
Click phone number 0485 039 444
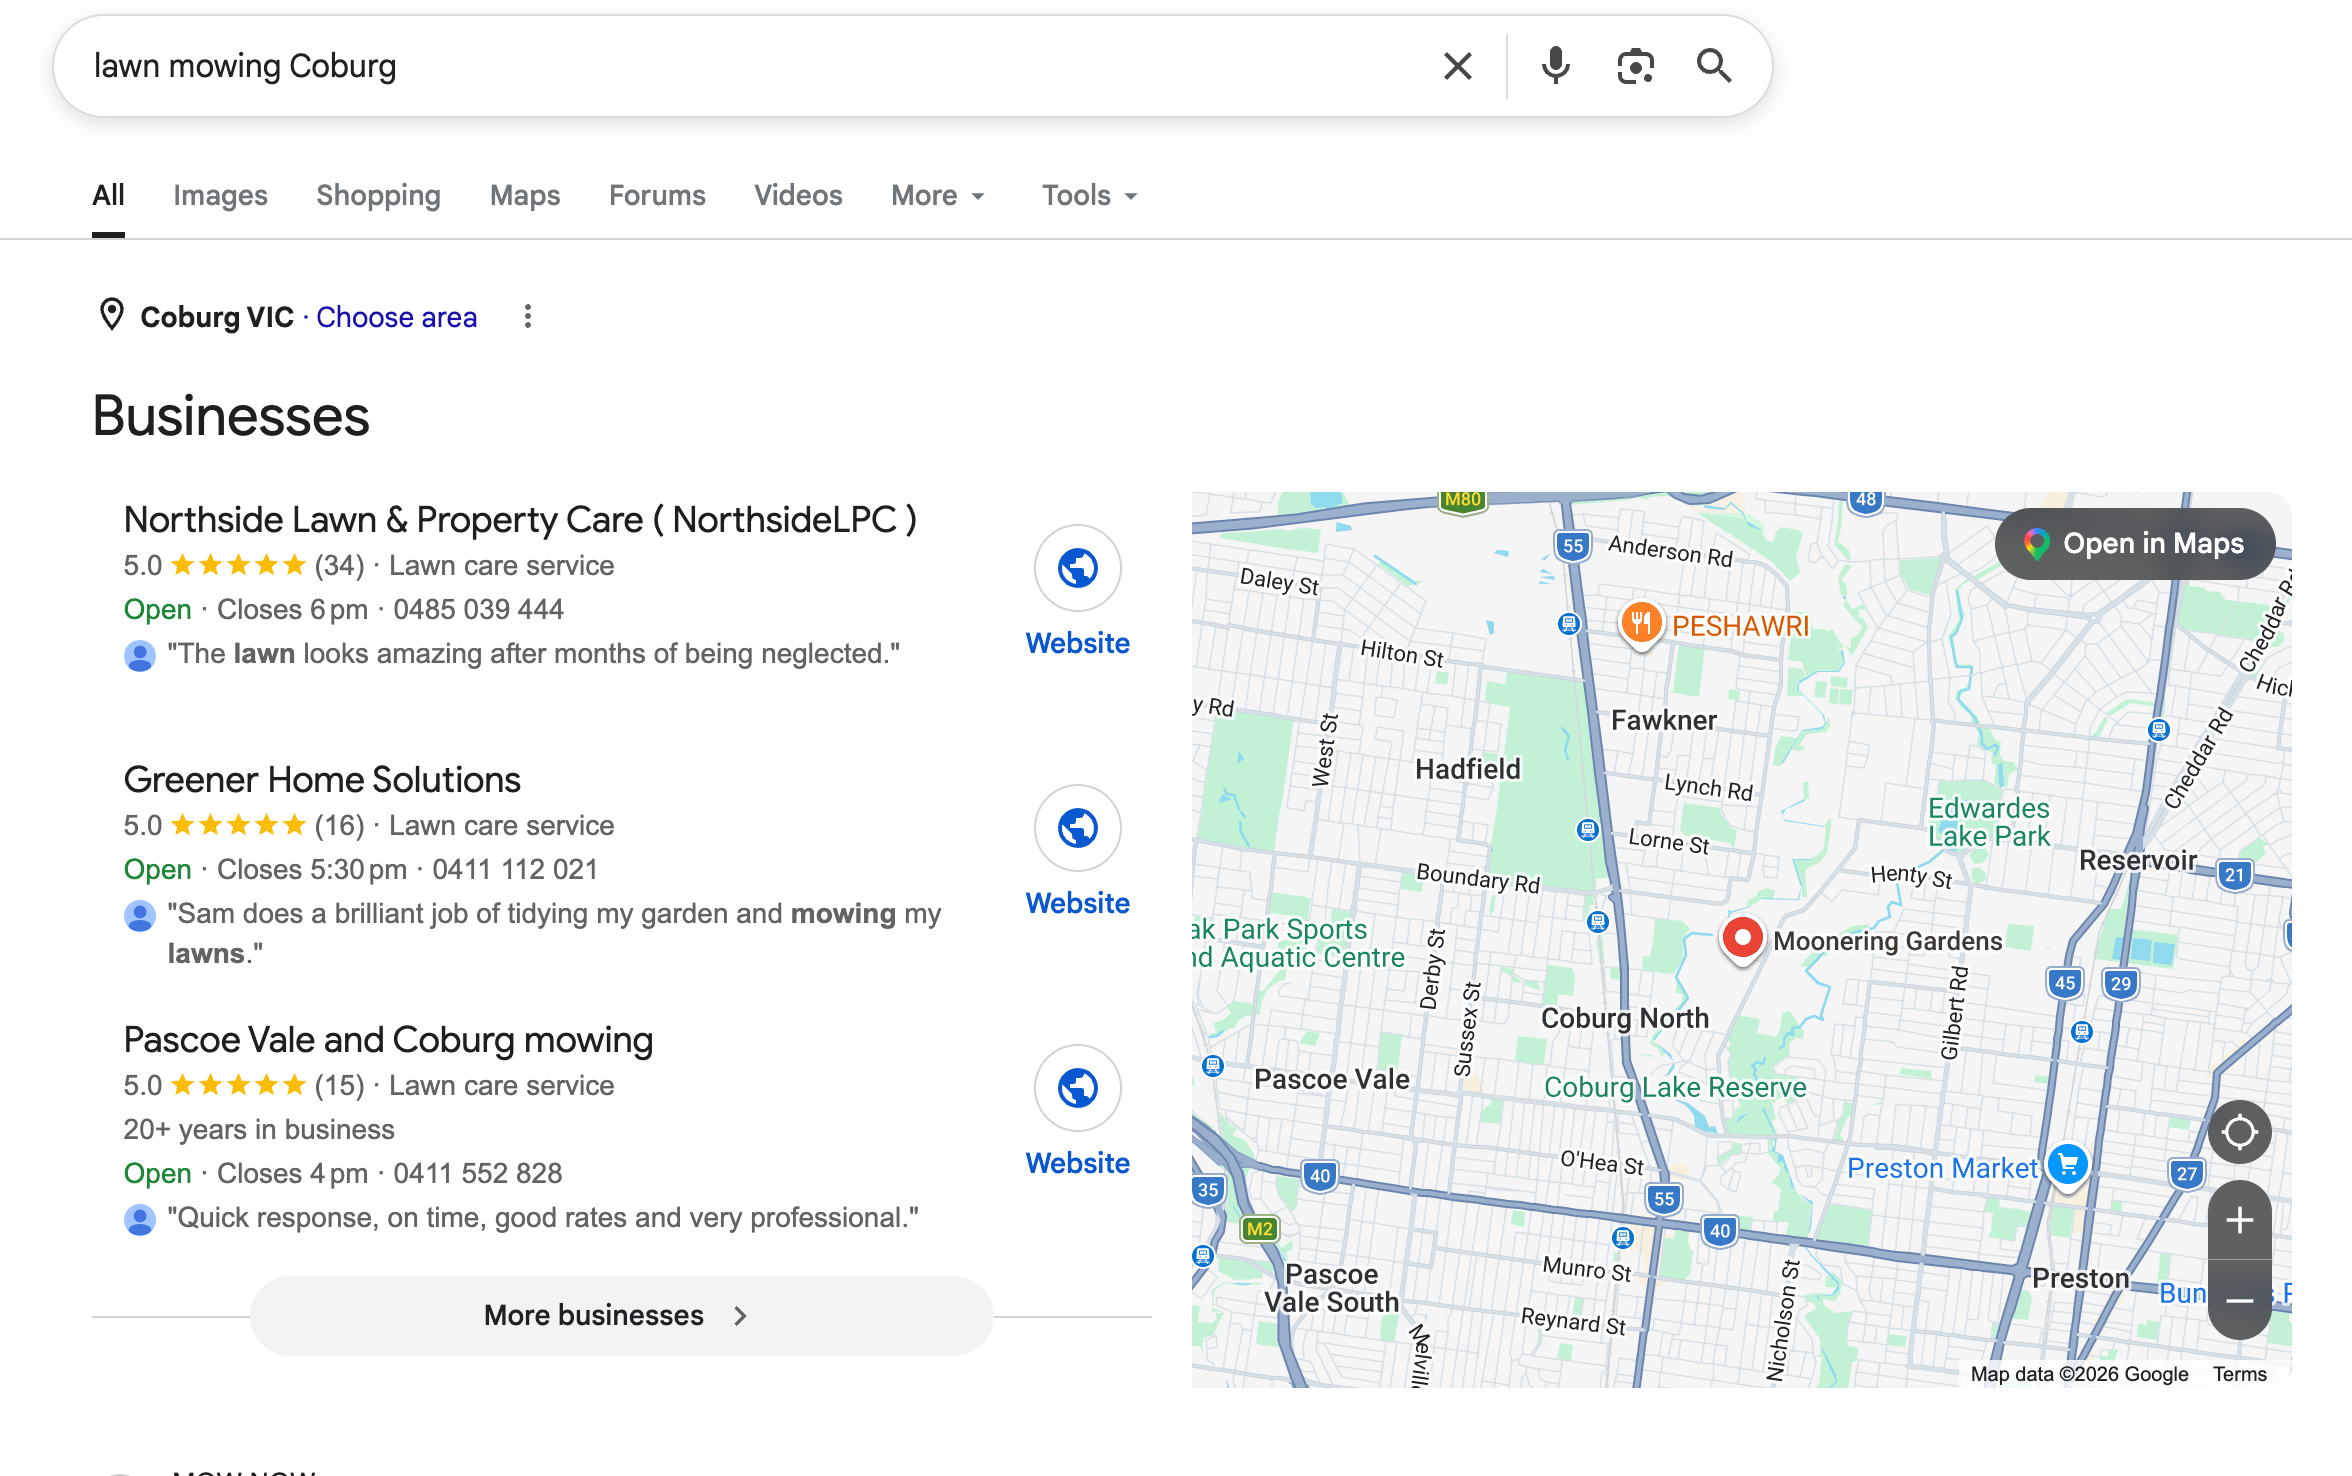coord(478,610)
